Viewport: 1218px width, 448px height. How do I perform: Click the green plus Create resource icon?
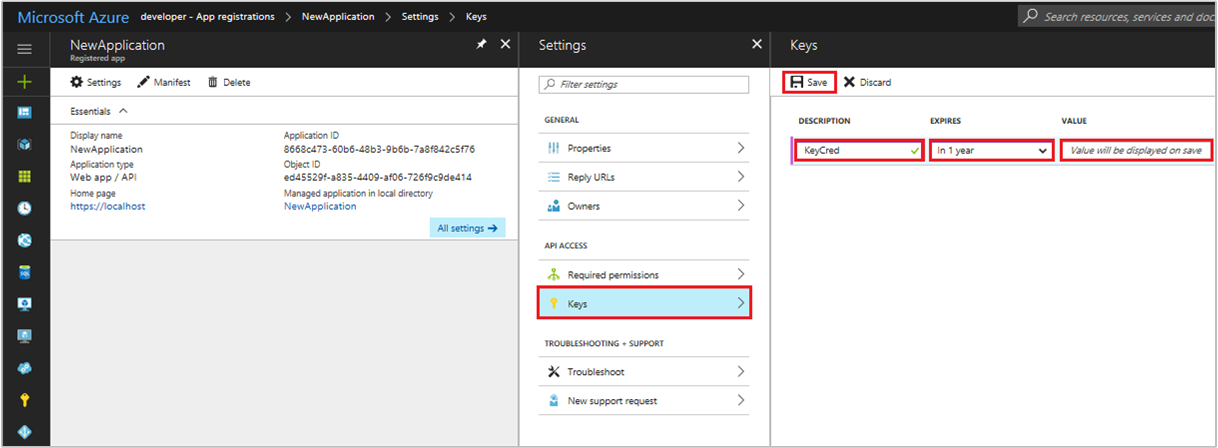pos(25,82)
